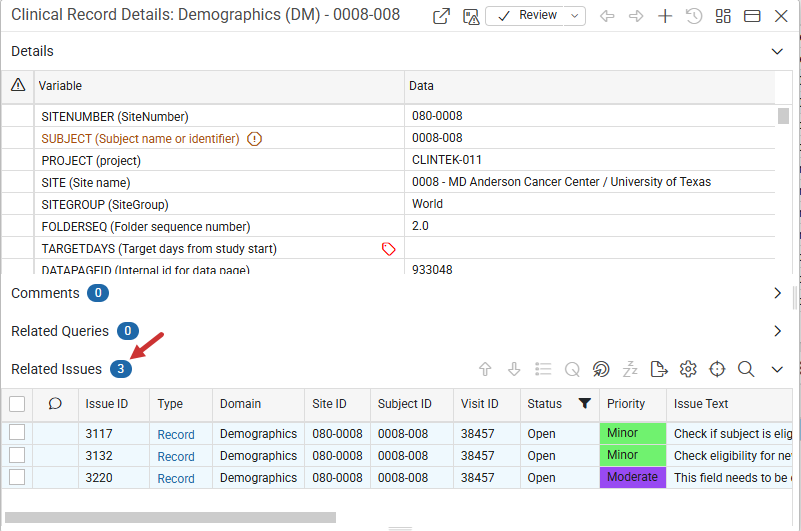Click the query bubble icon in issues toolbar

click(x=572, y=369)
